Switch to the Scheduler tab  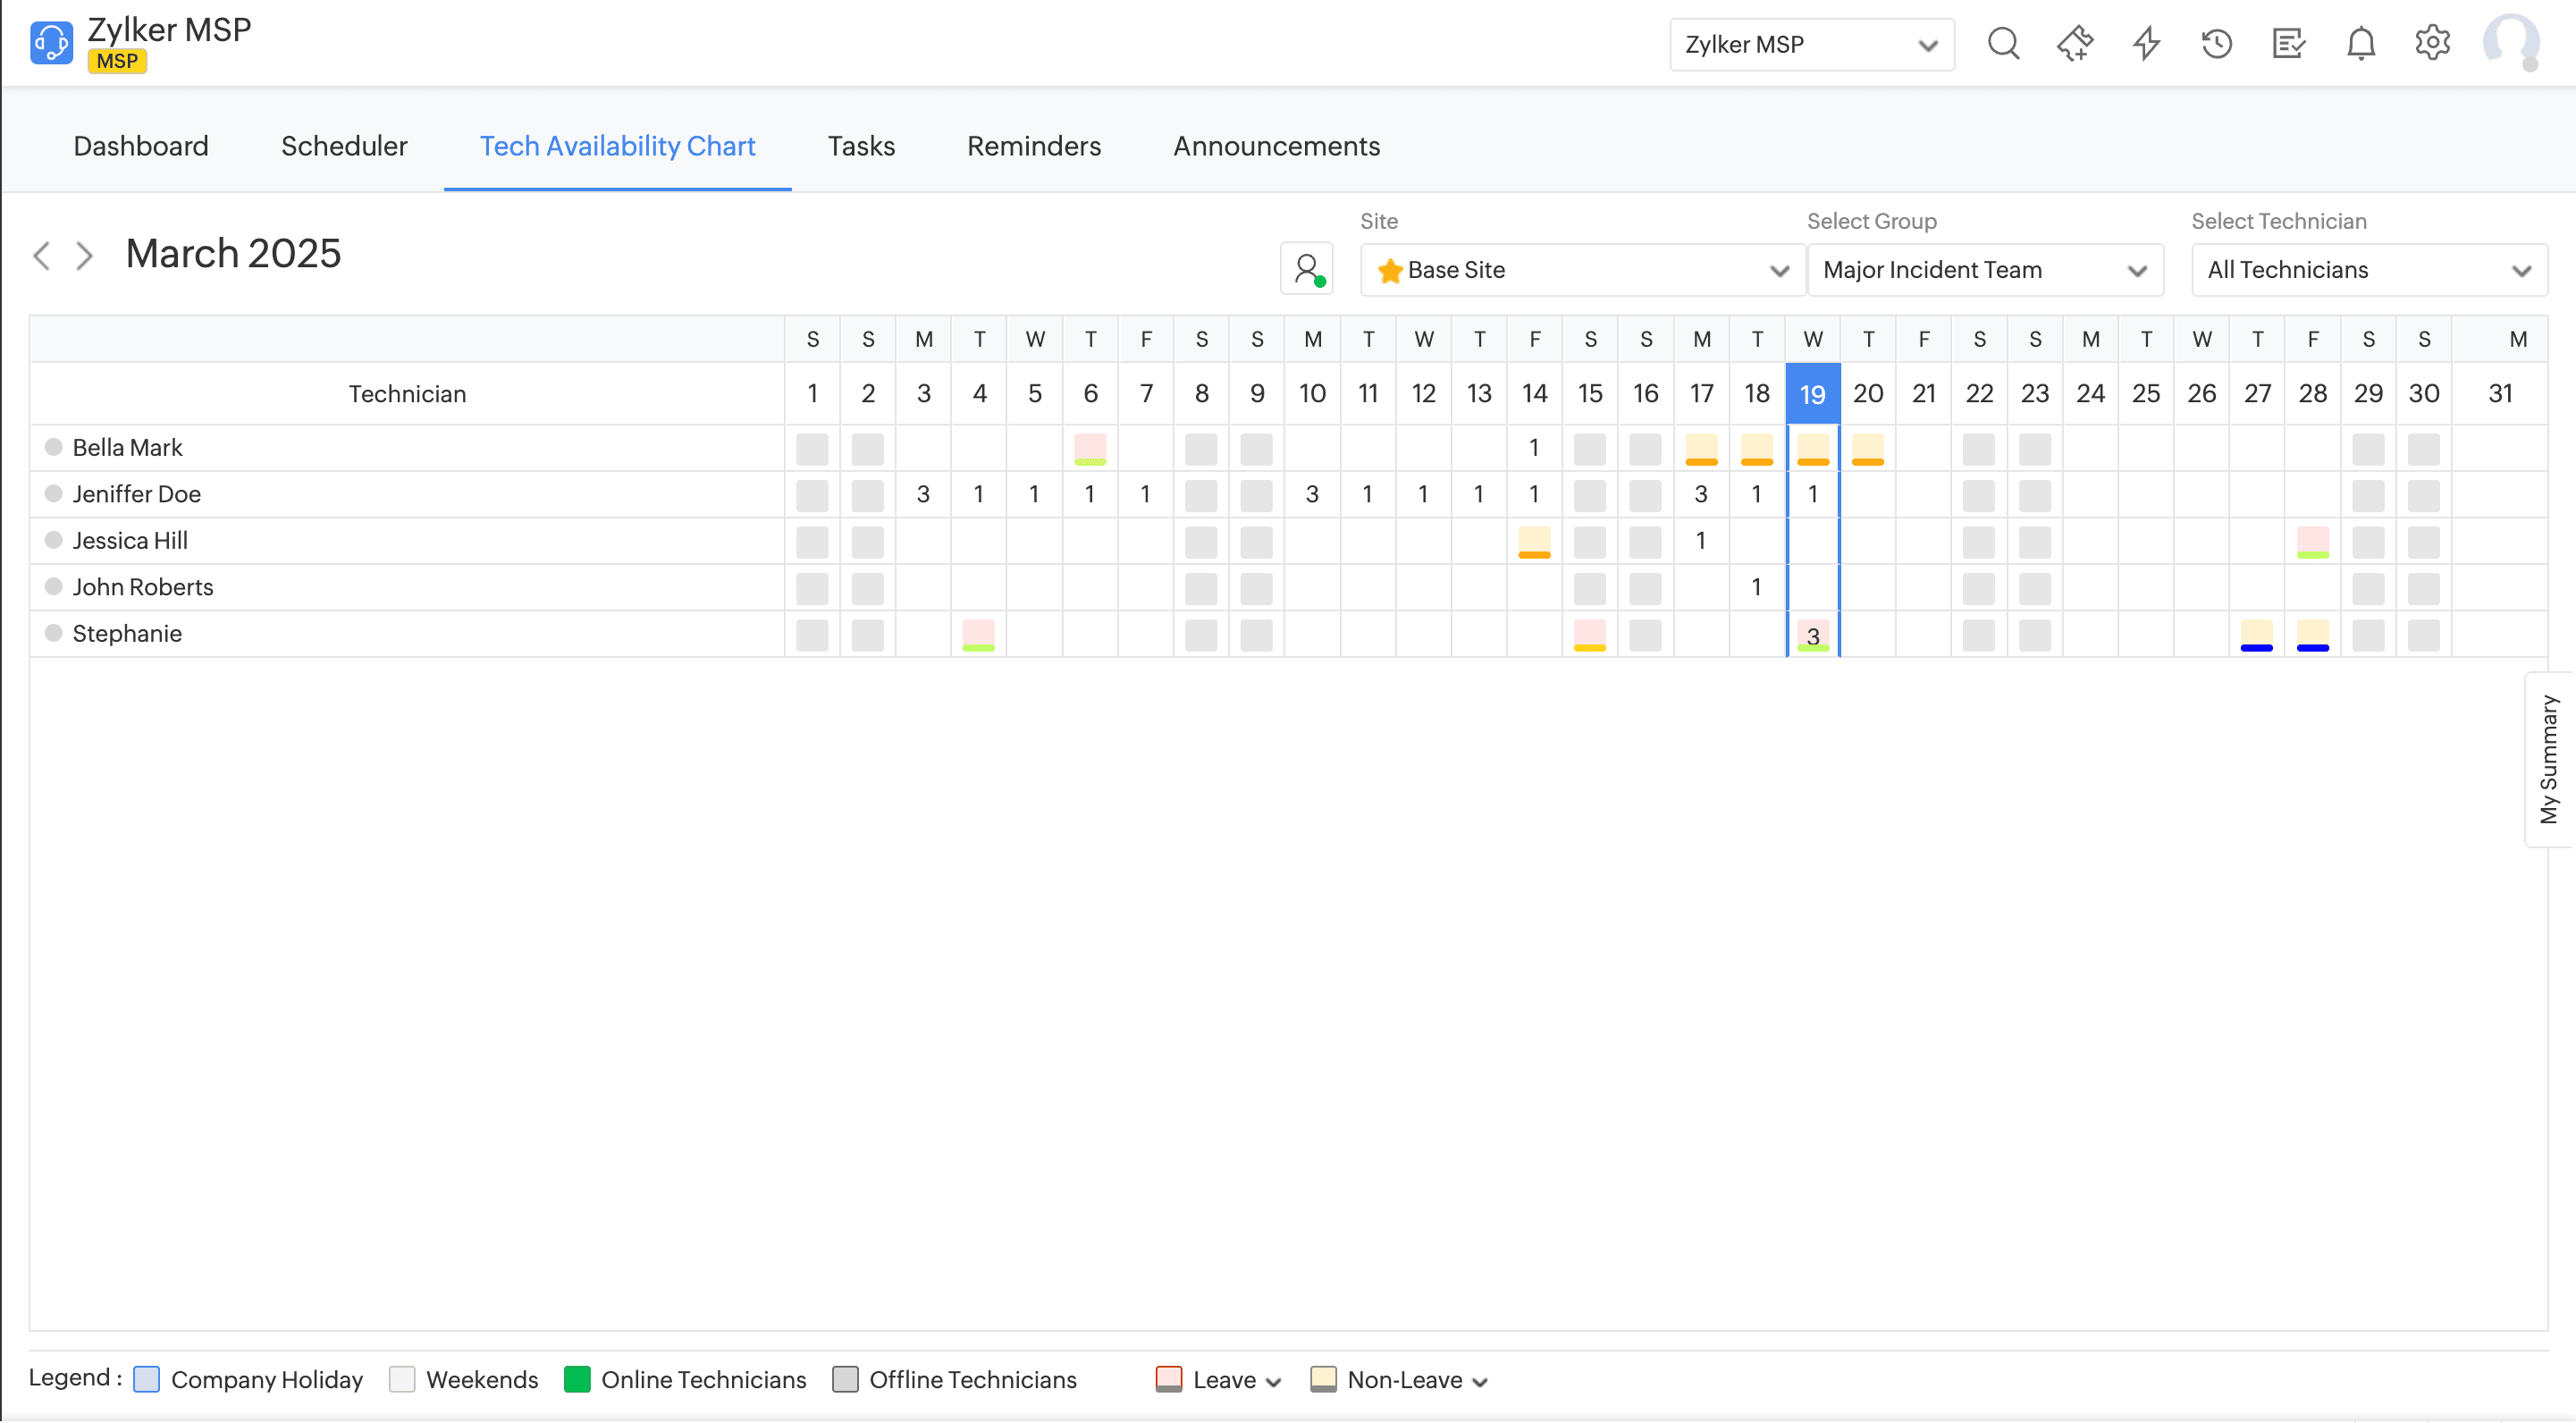[x=344, y=146]
